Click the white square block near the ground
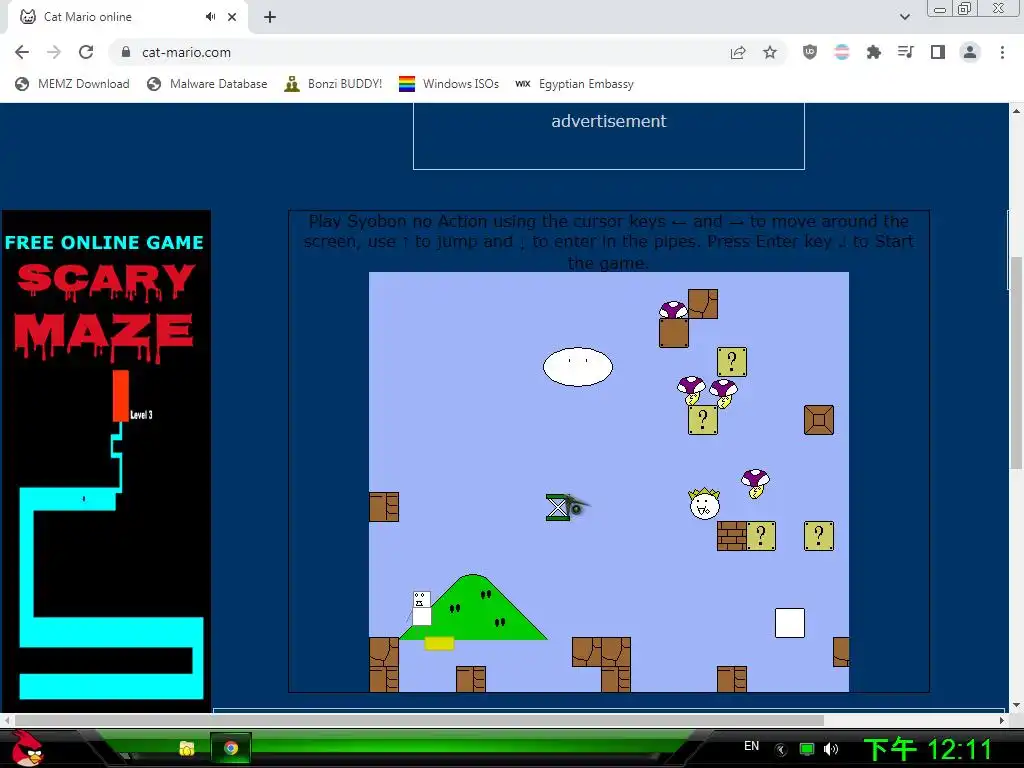The height and width of the screenshot is (768, 1024). pyautogui.click(x=790, y=622)
